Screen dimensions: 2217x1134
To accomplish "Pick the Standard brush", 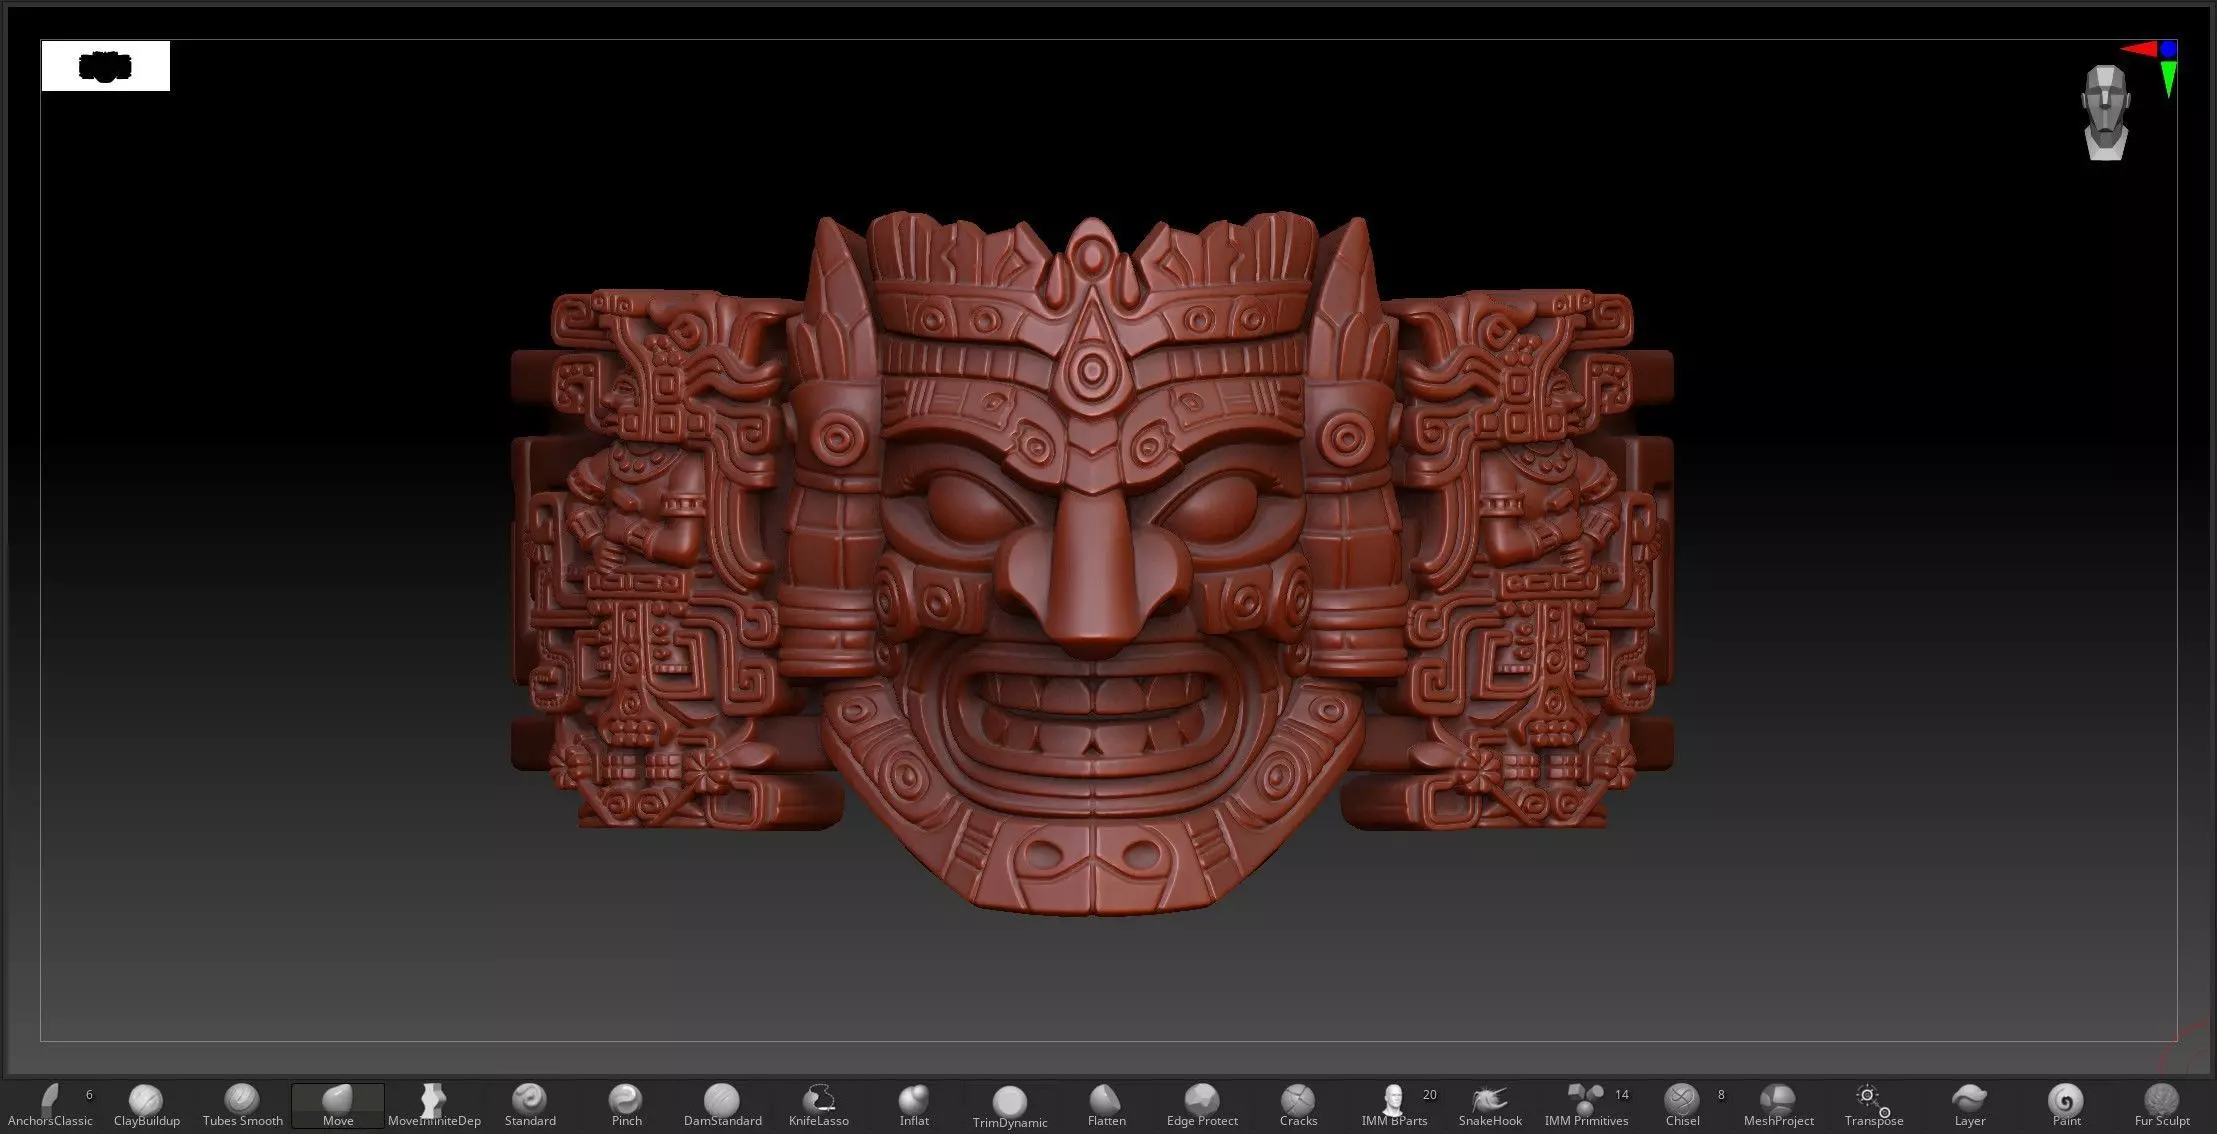I will pos(530,1105).
